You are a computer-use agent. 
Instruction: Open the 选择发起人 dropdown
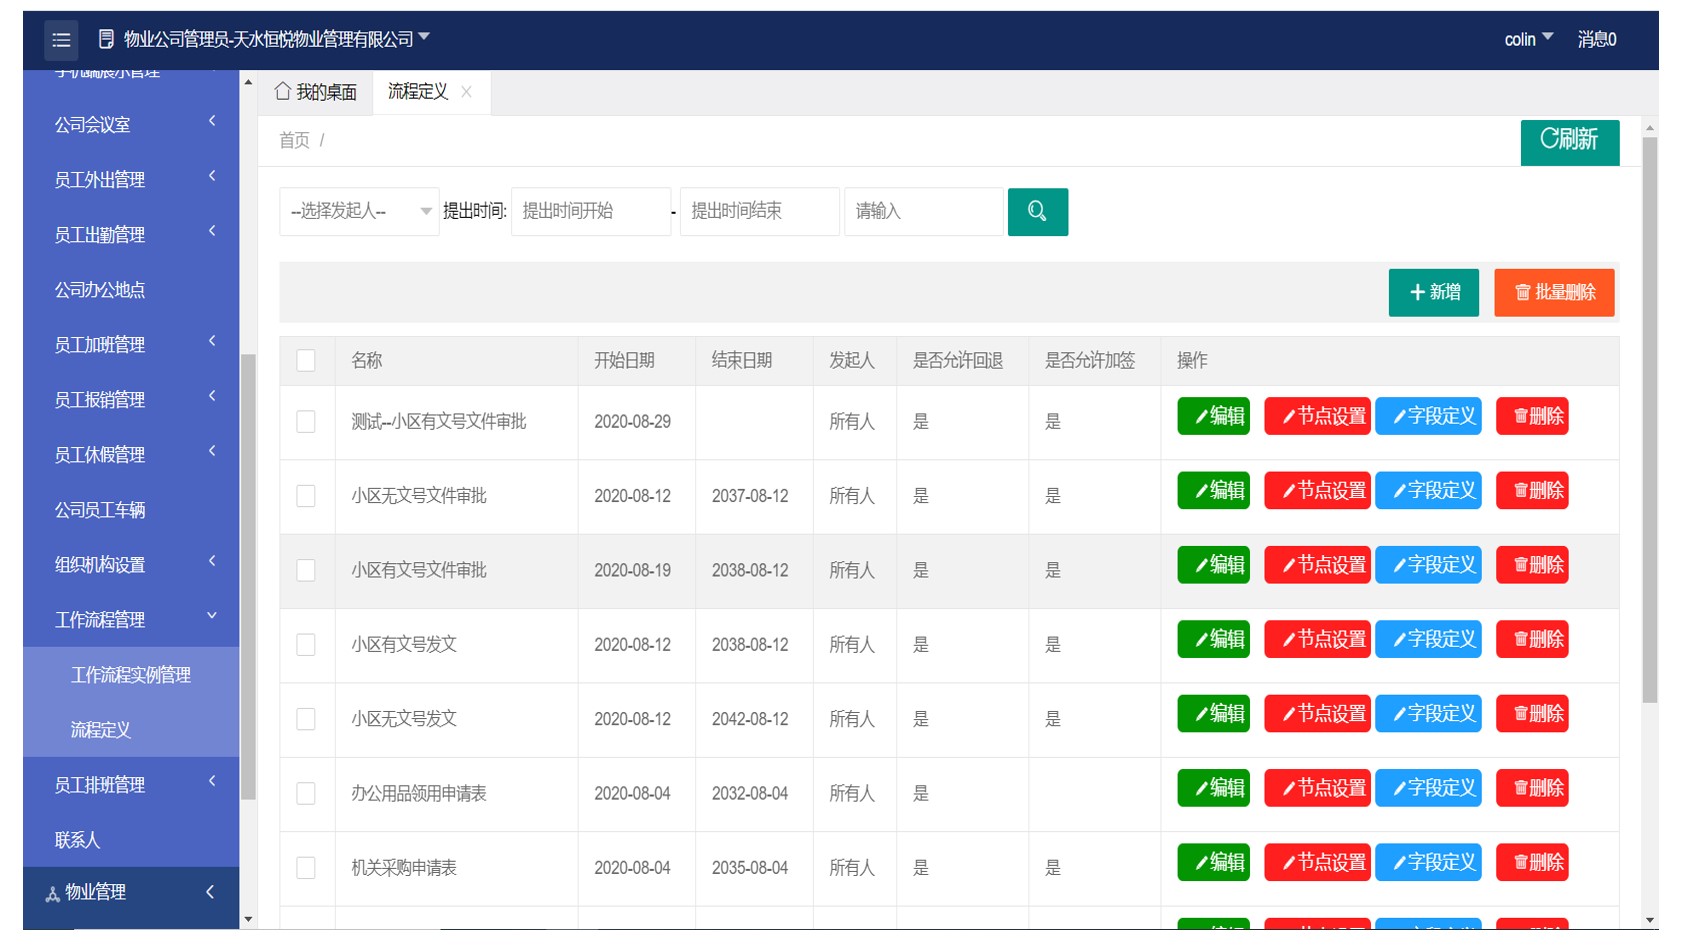click(358, 212)
